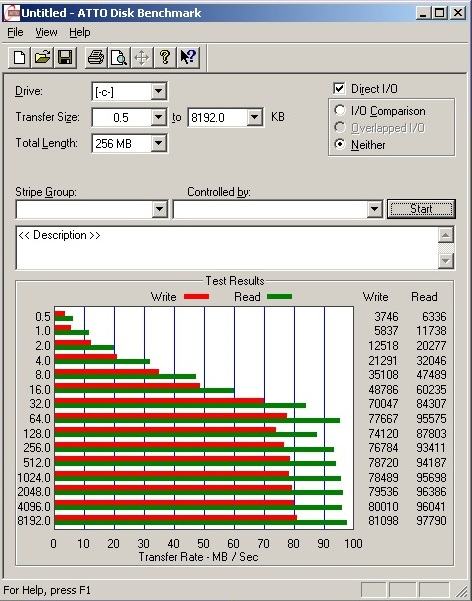
Task: Click write value 70047 in 32.0 row
Action: tap(383, 404)
